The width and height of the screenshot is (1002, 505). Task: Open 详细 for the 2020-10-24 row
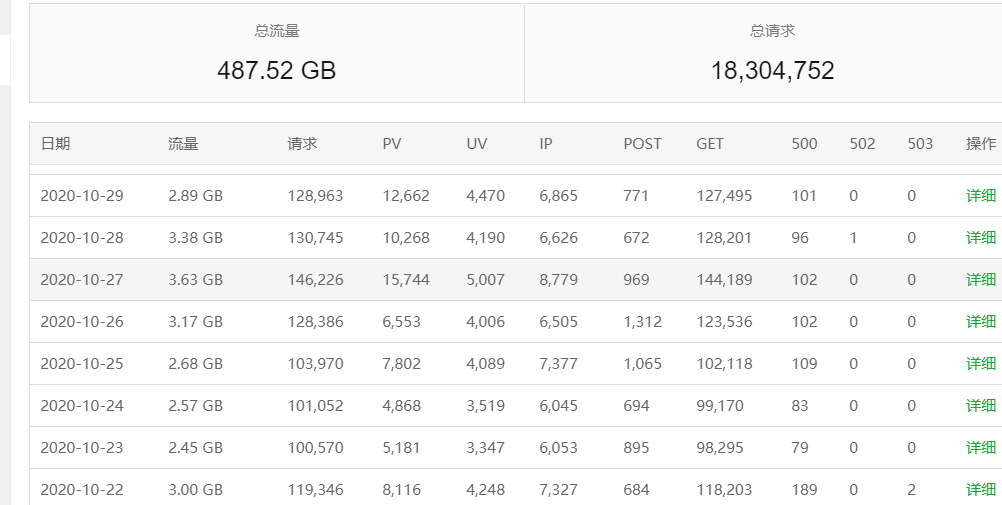980,406
